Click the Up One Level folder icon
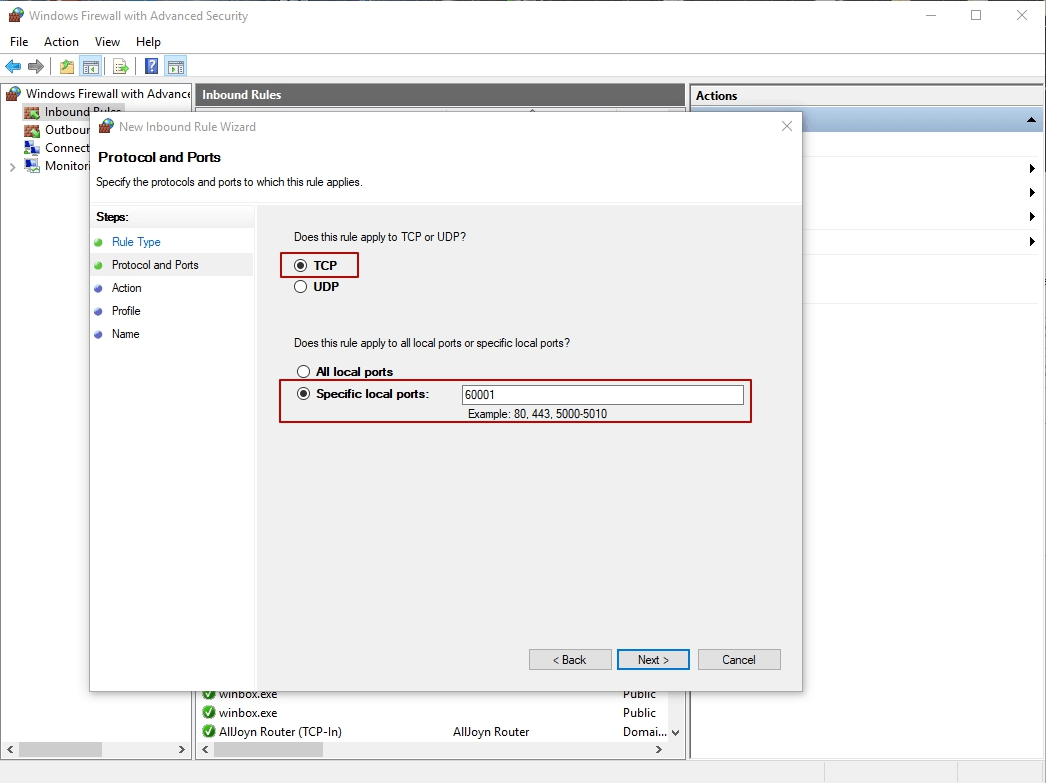 point(67,66)
